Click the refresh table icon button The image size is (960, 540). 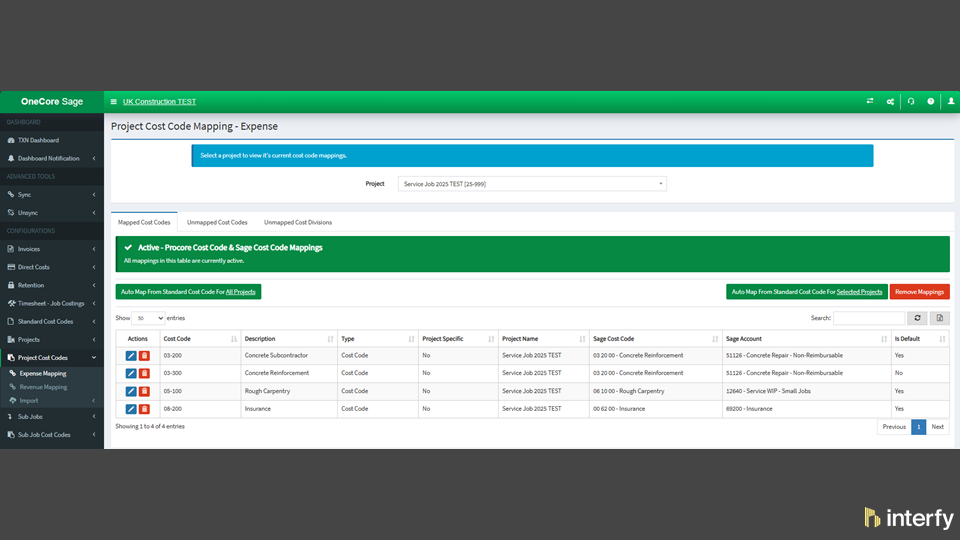tap(917, 318)
